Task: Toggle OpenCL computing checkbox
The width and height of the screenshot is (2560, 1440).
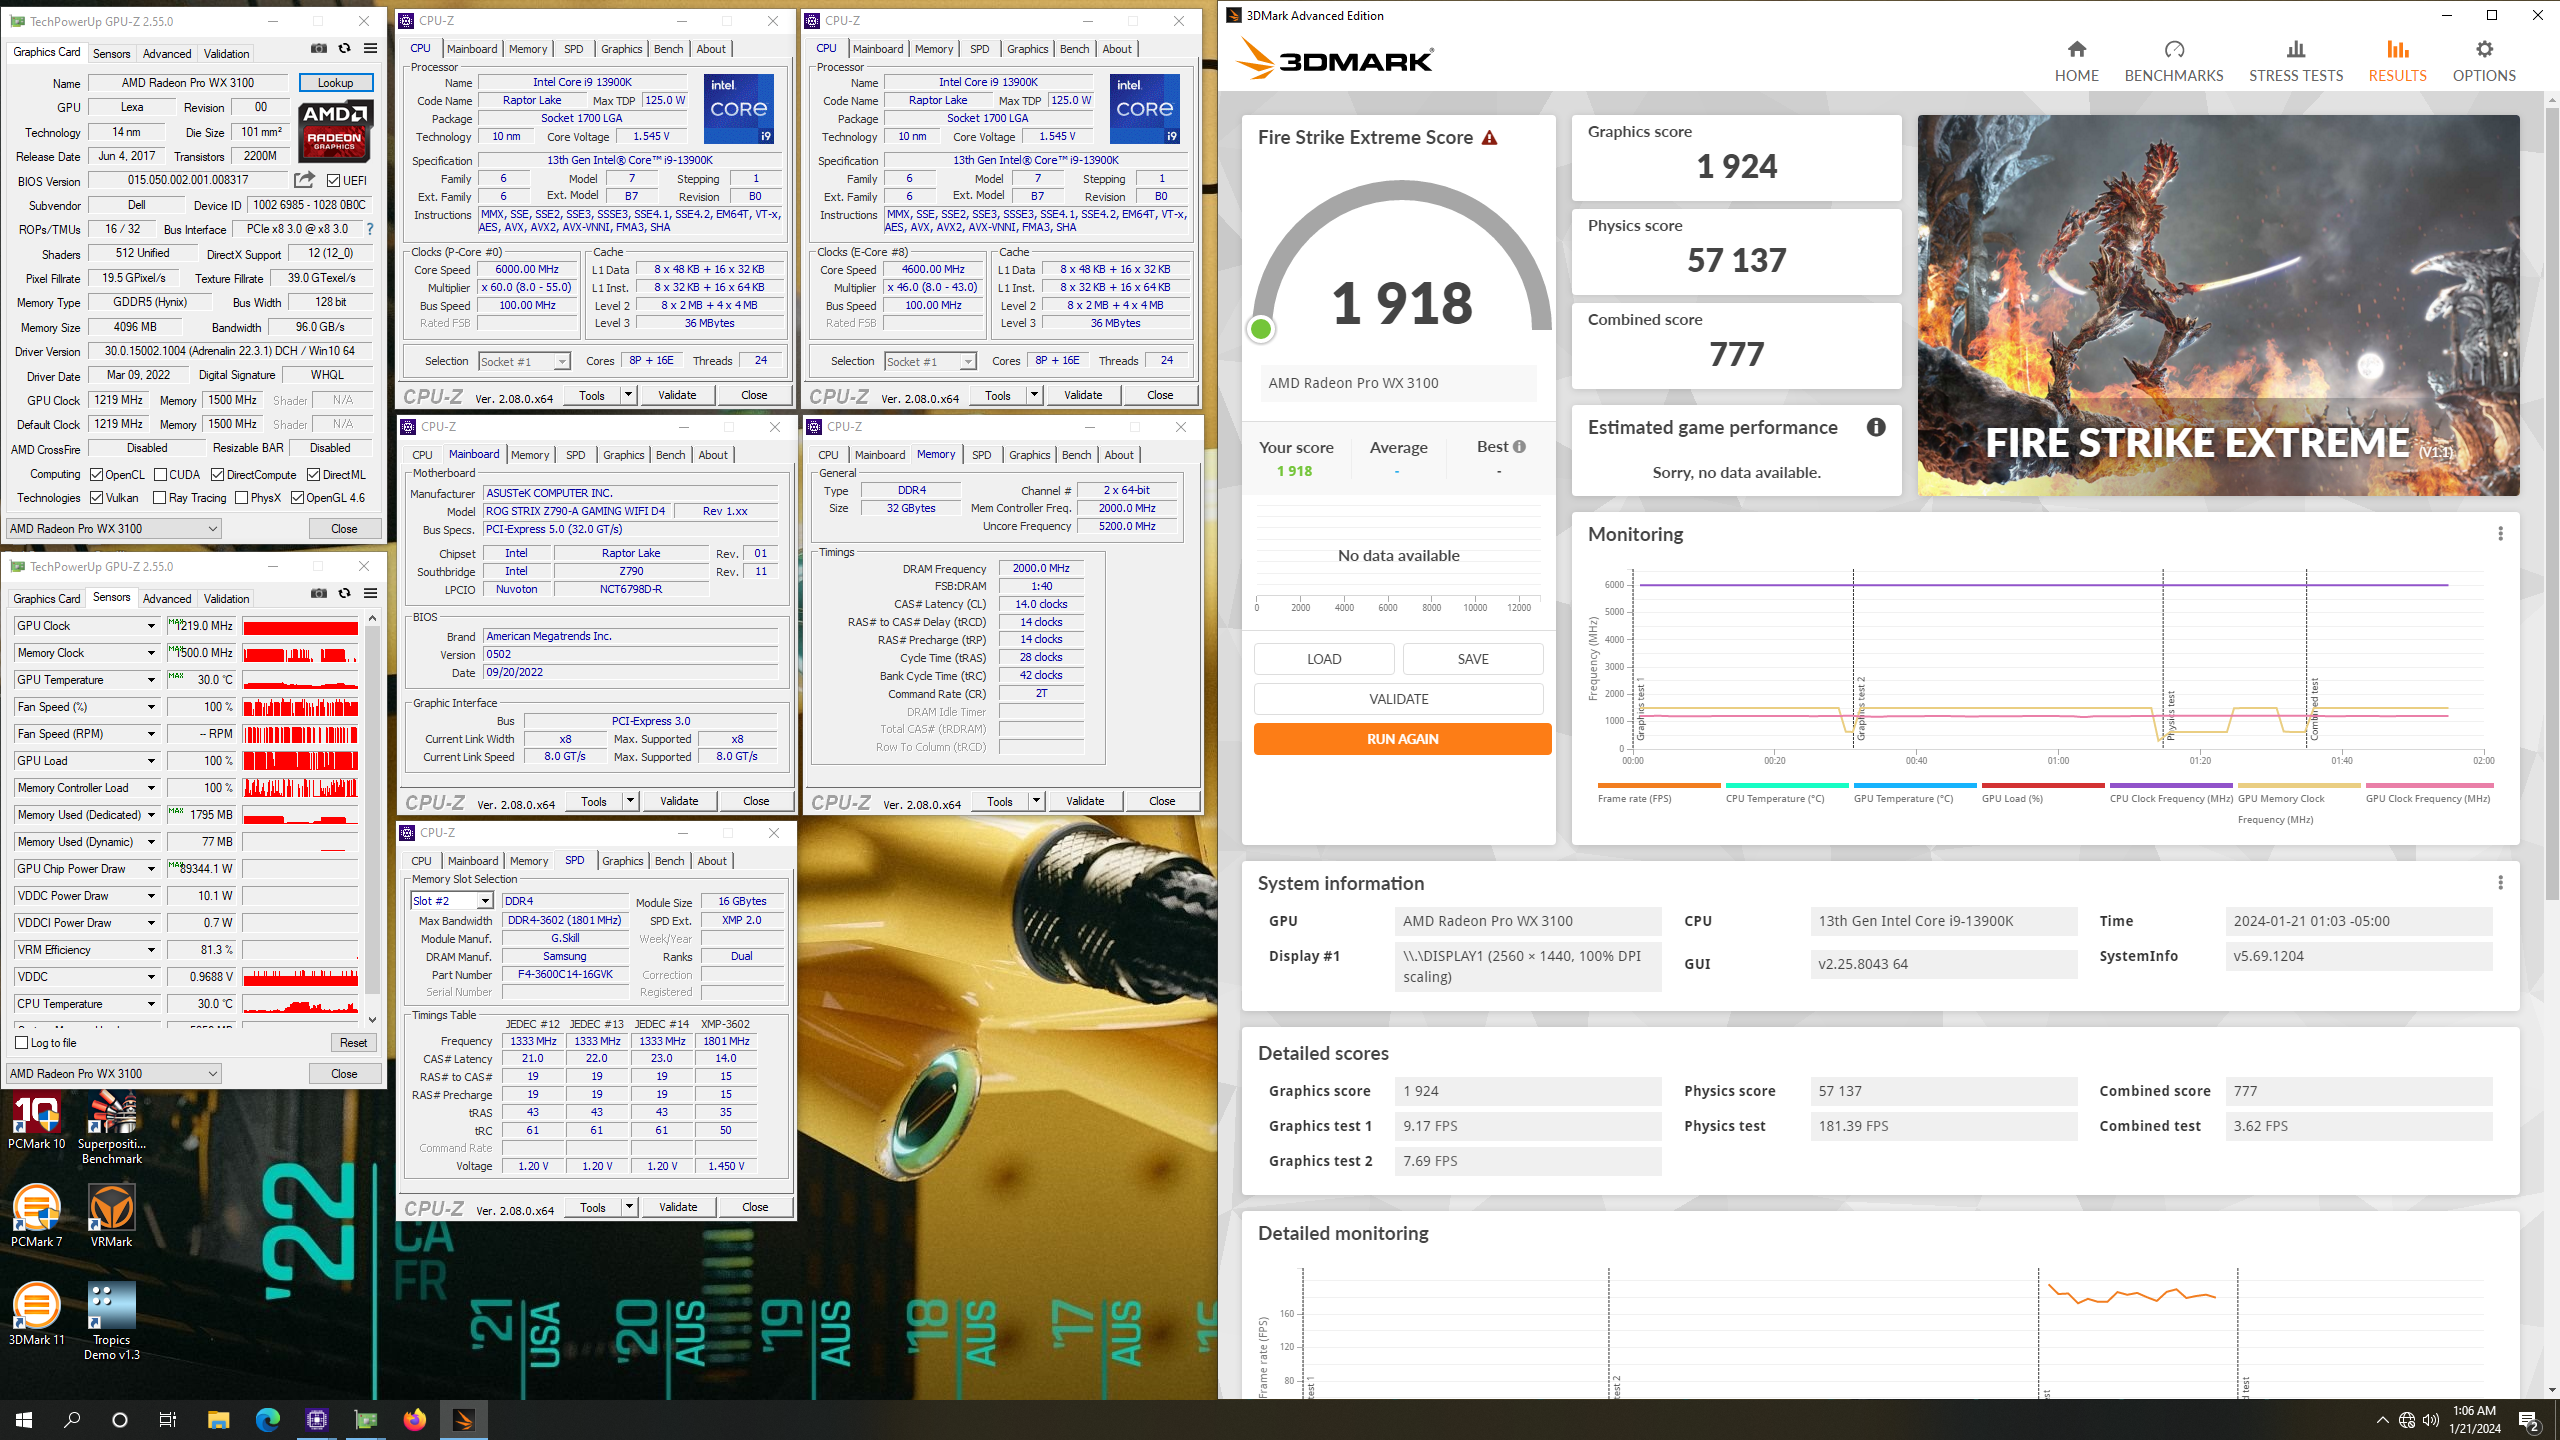Action: (x=96, y=475)
